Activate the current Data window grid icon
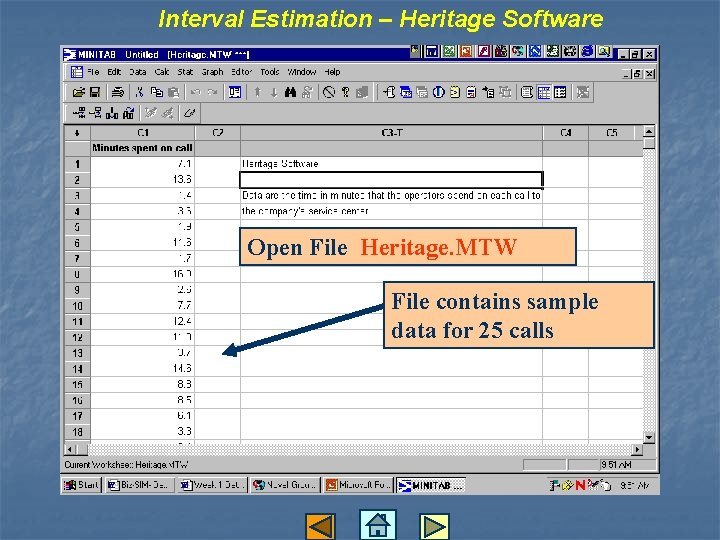This screenshot has height=540, width=720. pyautogui.click(x=544, y=92)
